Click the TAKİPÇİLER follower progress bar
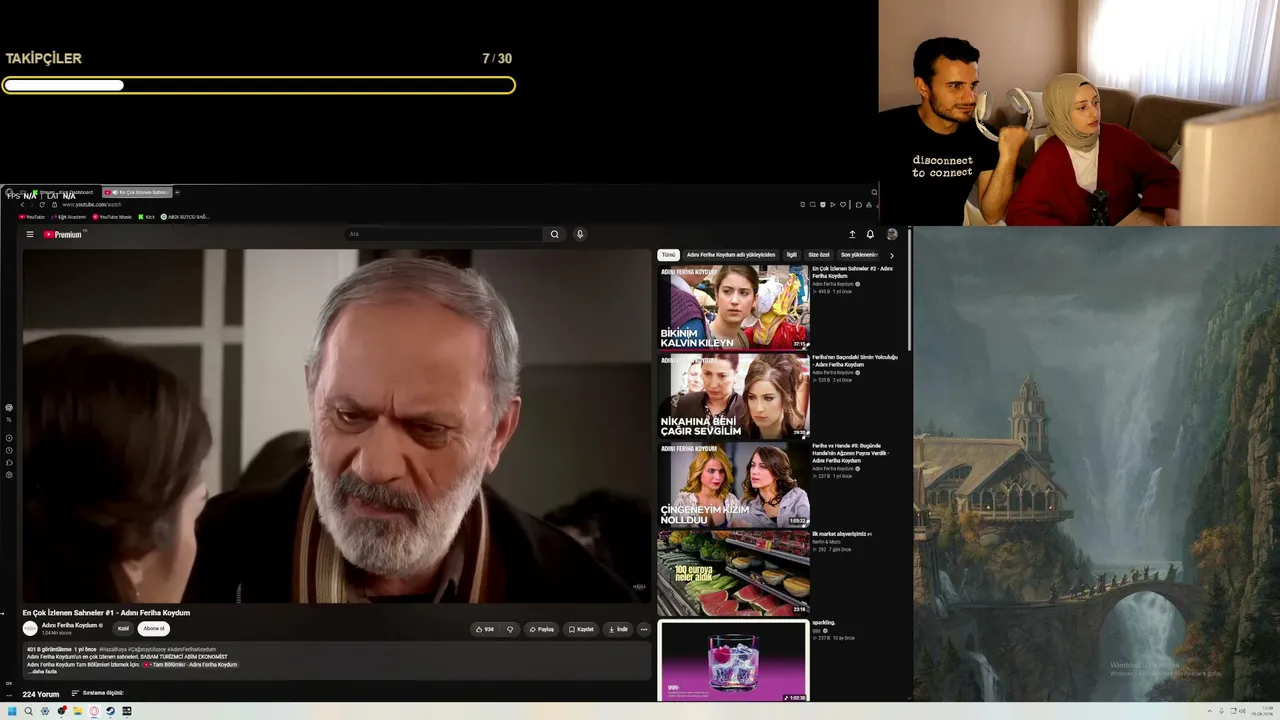The image size is (1280, 720). point(259,86)
